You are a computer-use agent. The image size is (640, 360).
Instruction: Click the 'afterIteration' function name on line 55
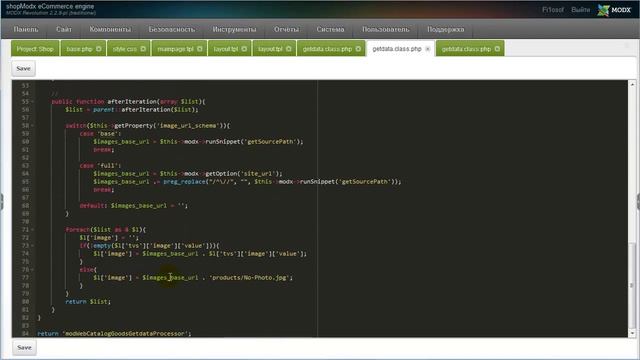(132, 102)
